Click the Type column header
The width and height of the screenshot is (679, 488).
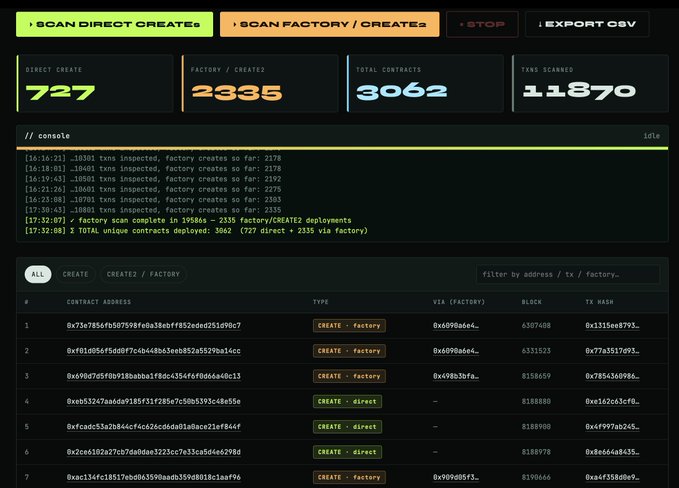pyautogui.click(x=320, y=302)
